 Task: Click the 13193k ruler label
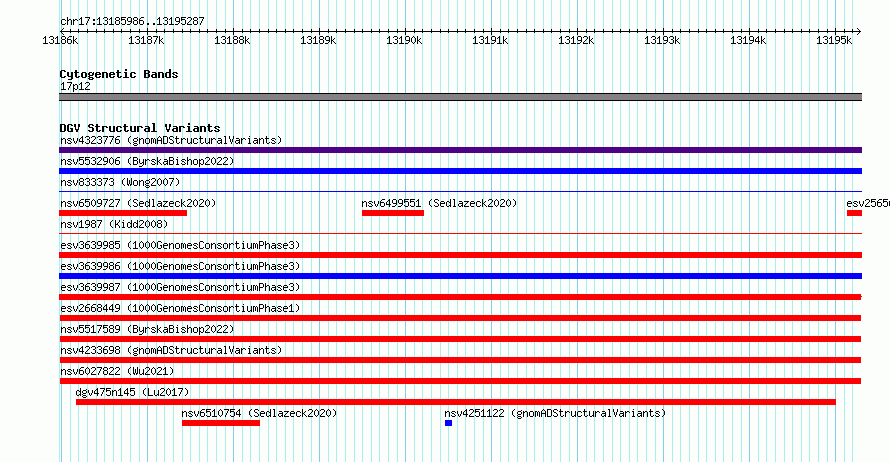(x=662, y=41)
